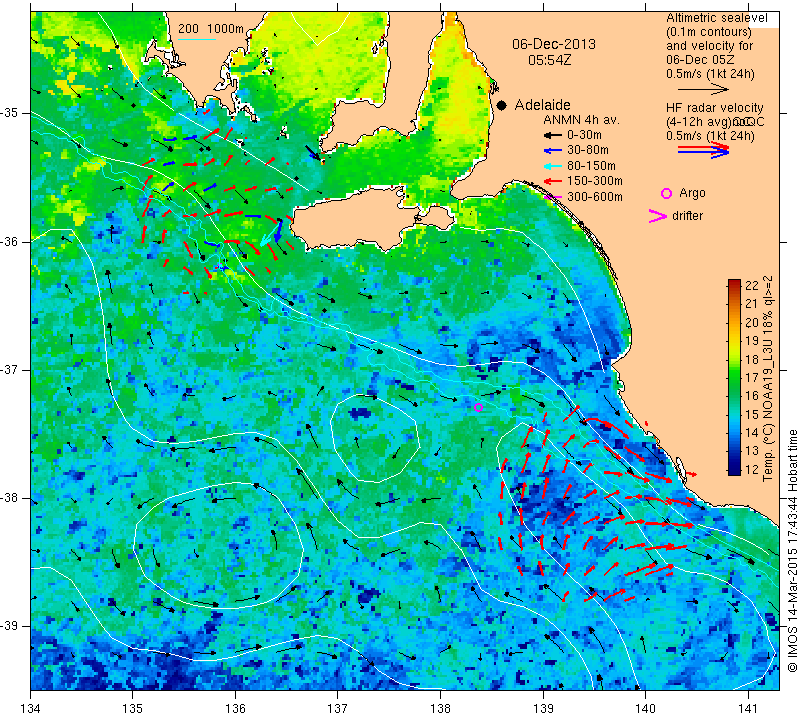Select the time text 05:54Z

click(549, 60)
